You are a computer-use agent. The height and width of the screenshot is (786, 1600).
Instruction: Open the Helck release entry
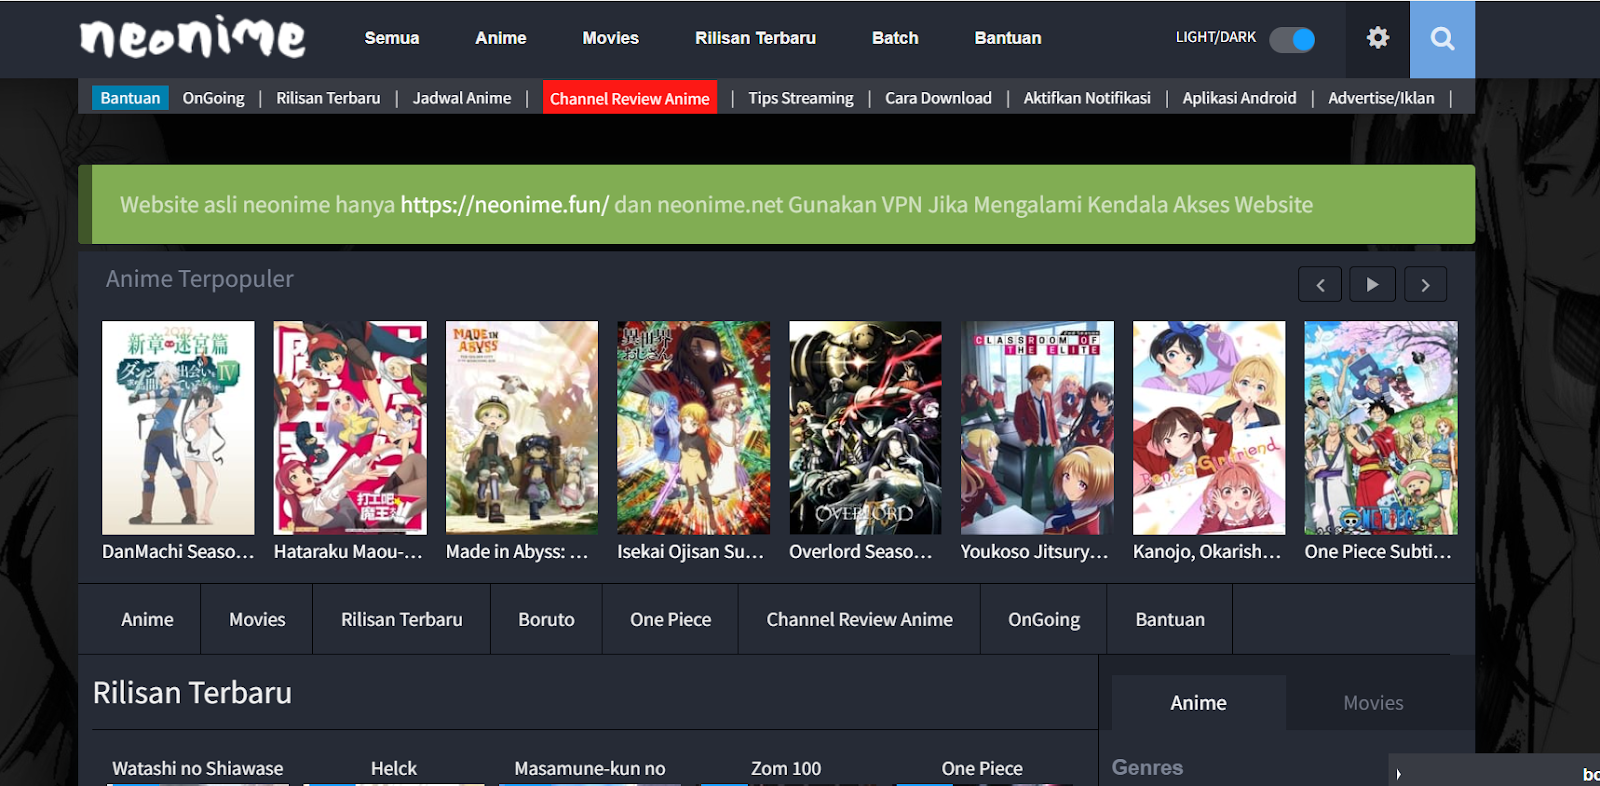coord(394,769)
